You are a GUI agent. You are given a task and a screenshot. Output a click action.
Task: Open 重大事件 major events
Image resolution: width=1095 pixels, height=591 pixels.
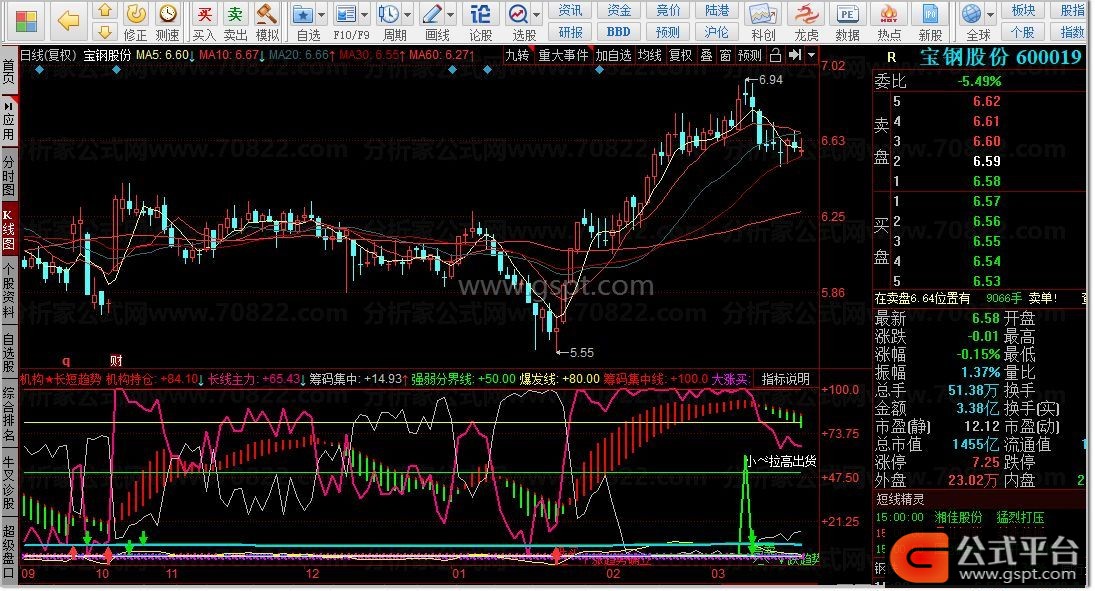[x=563, y=55]
